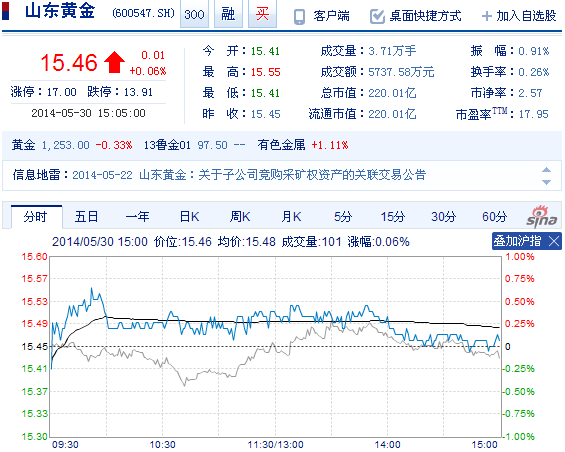
Task: Click the 14:00 time axis label
Action: click(387, 445)
